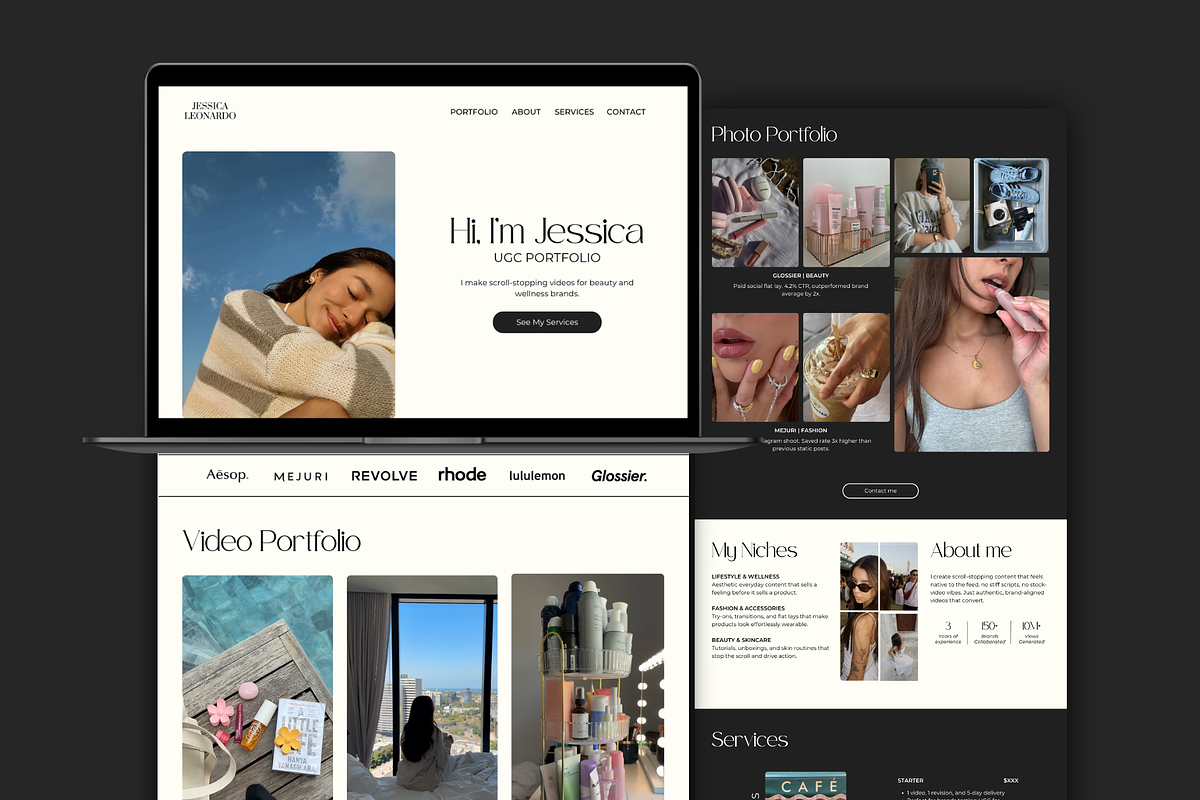The image size is (1200, 800).
Task: Click the lululemon brand logo
Action: (x=537, y=476)
